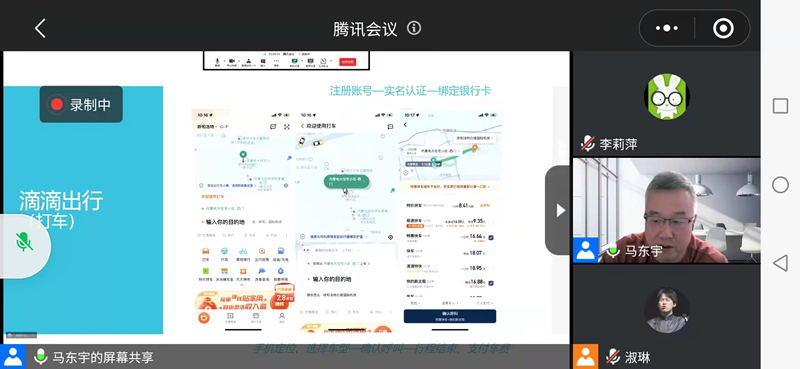Click the 滴滴出行 slide title text
Viewport: 800px width, 369px height.
click(61, 201)
